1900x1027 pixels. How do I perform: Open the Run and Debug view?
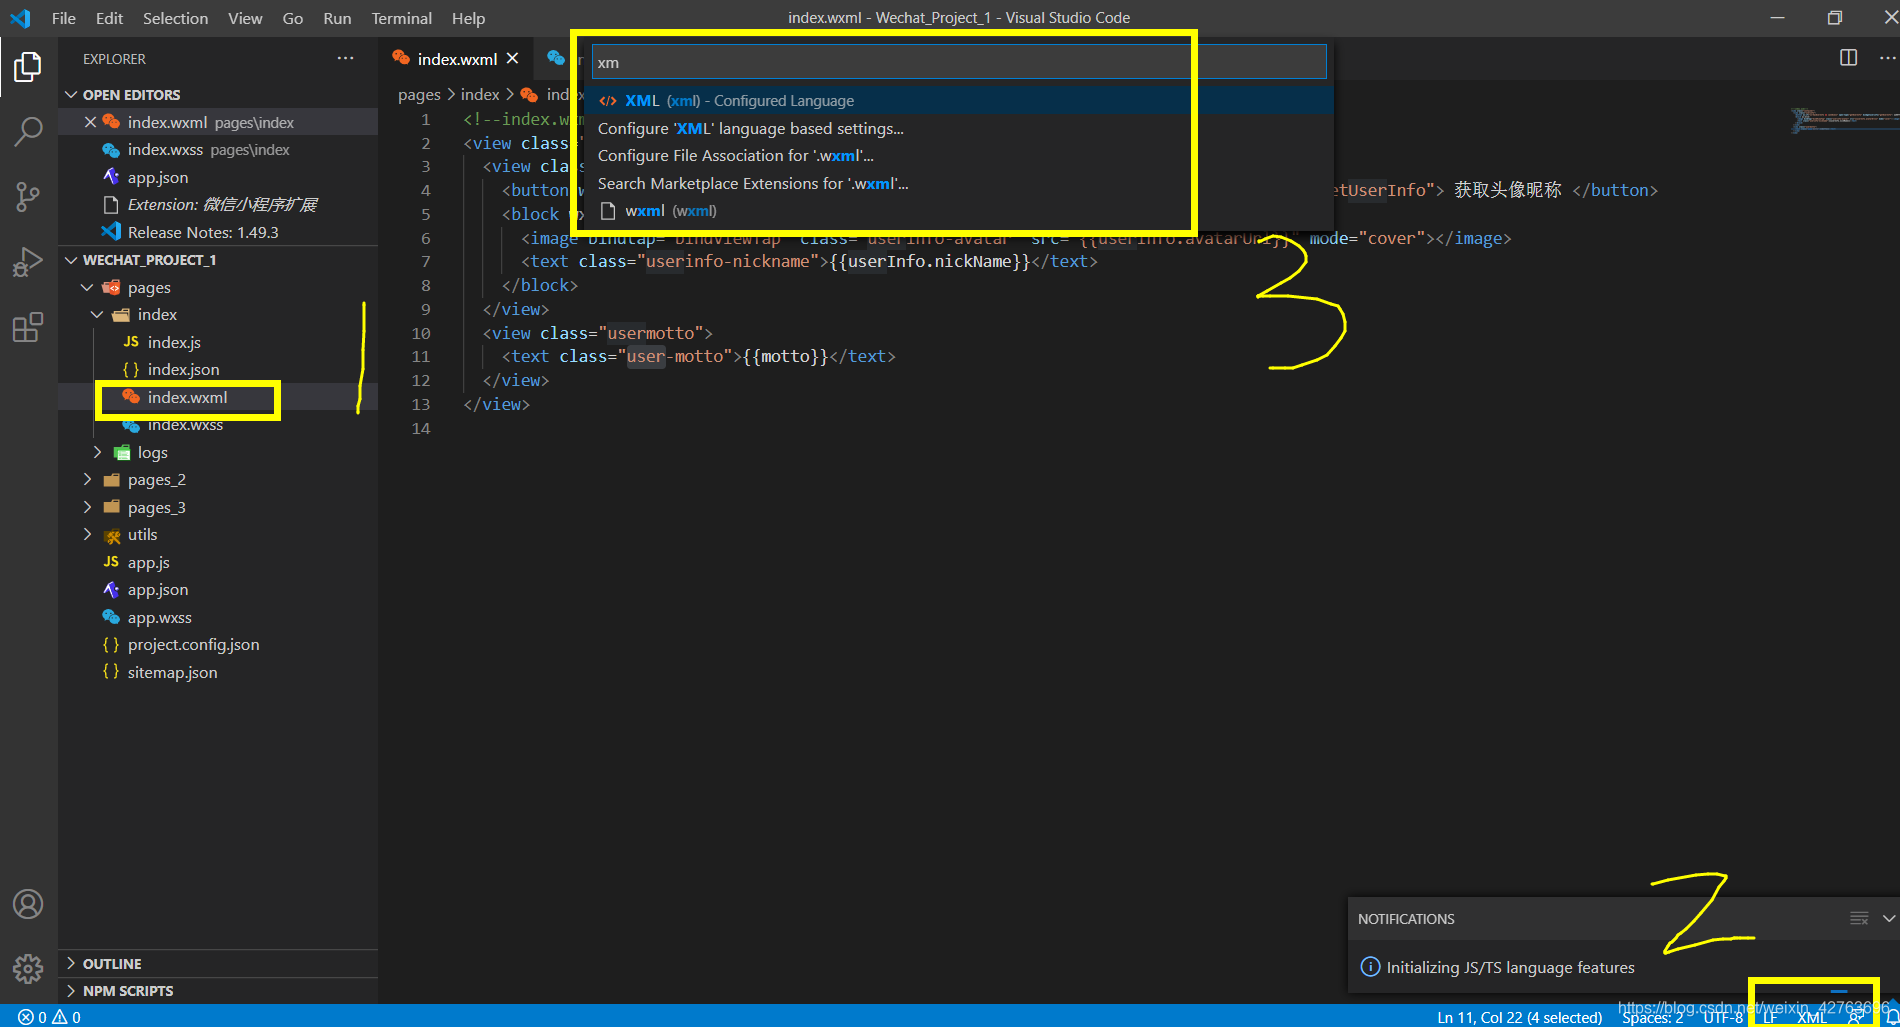[28, 262]
